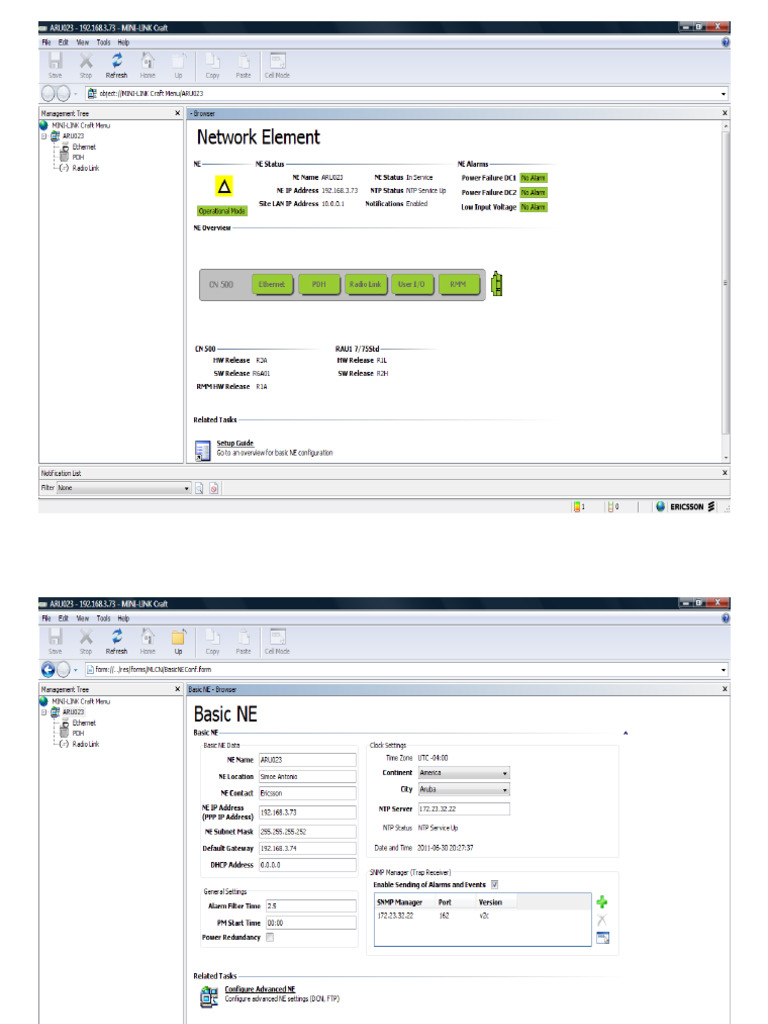
Task: Open Continent dropdown showing America
Action: point(463,773)
